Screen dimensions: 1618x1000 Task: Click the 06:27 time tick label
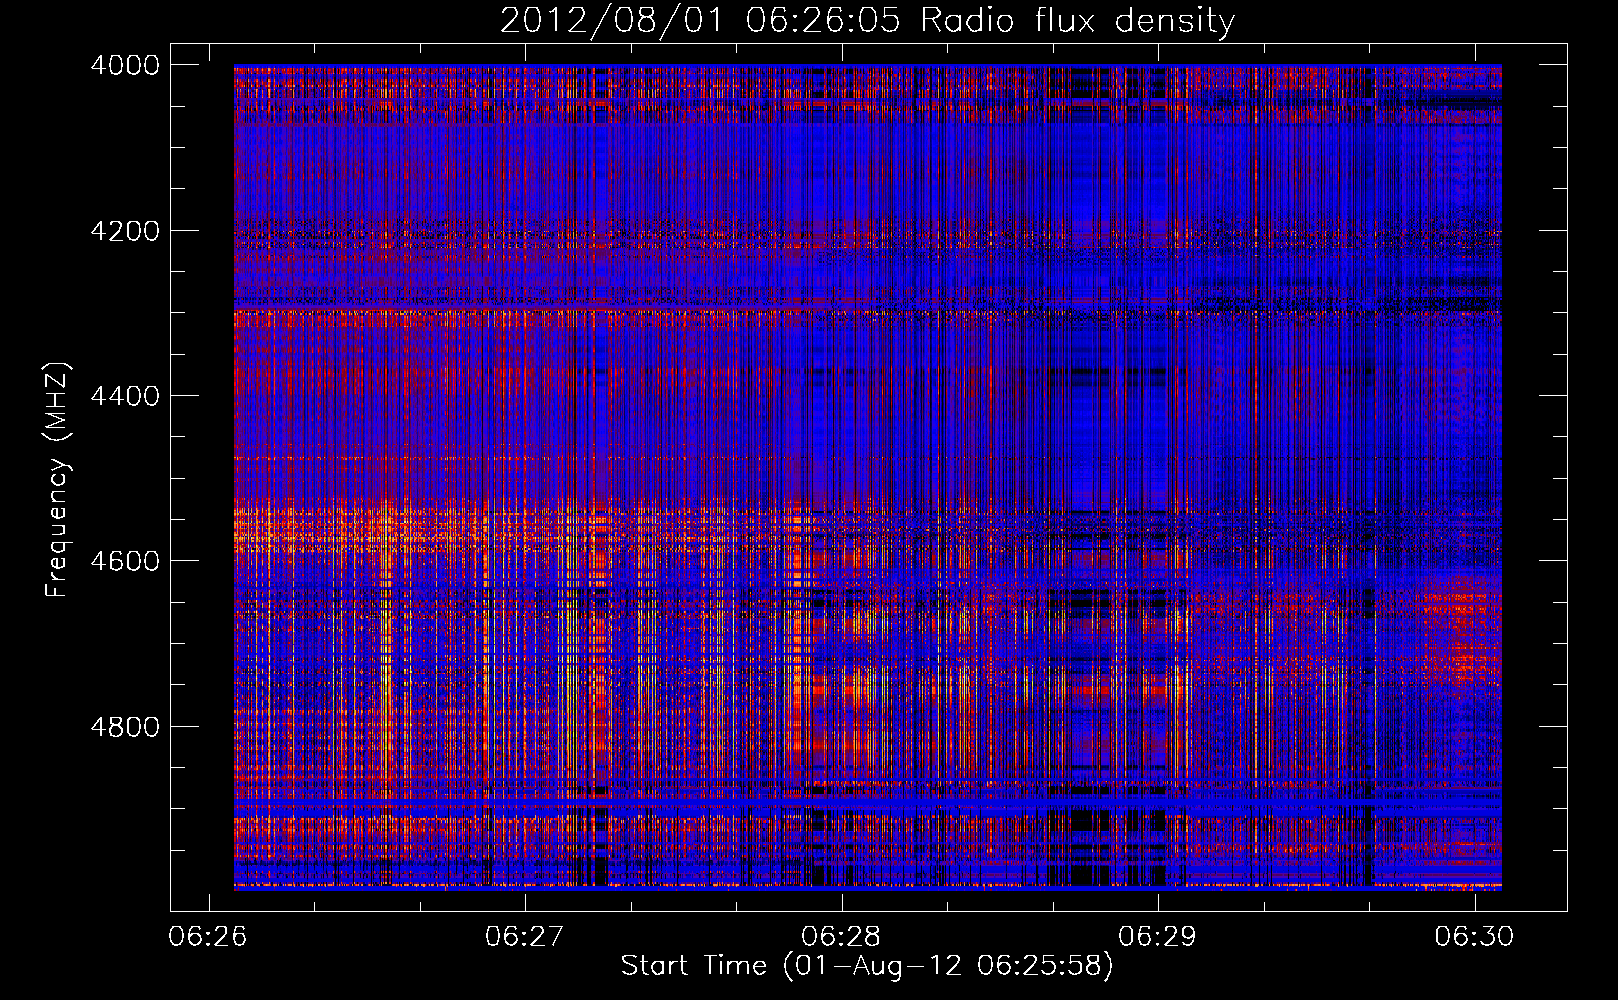pyautogui.click(x=524, y=937)
